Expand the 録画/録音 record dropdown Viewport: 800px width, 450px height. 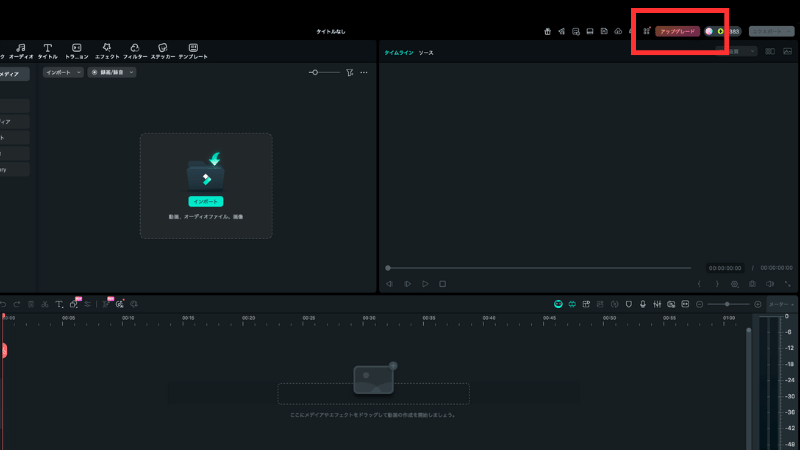coord(112,73)
